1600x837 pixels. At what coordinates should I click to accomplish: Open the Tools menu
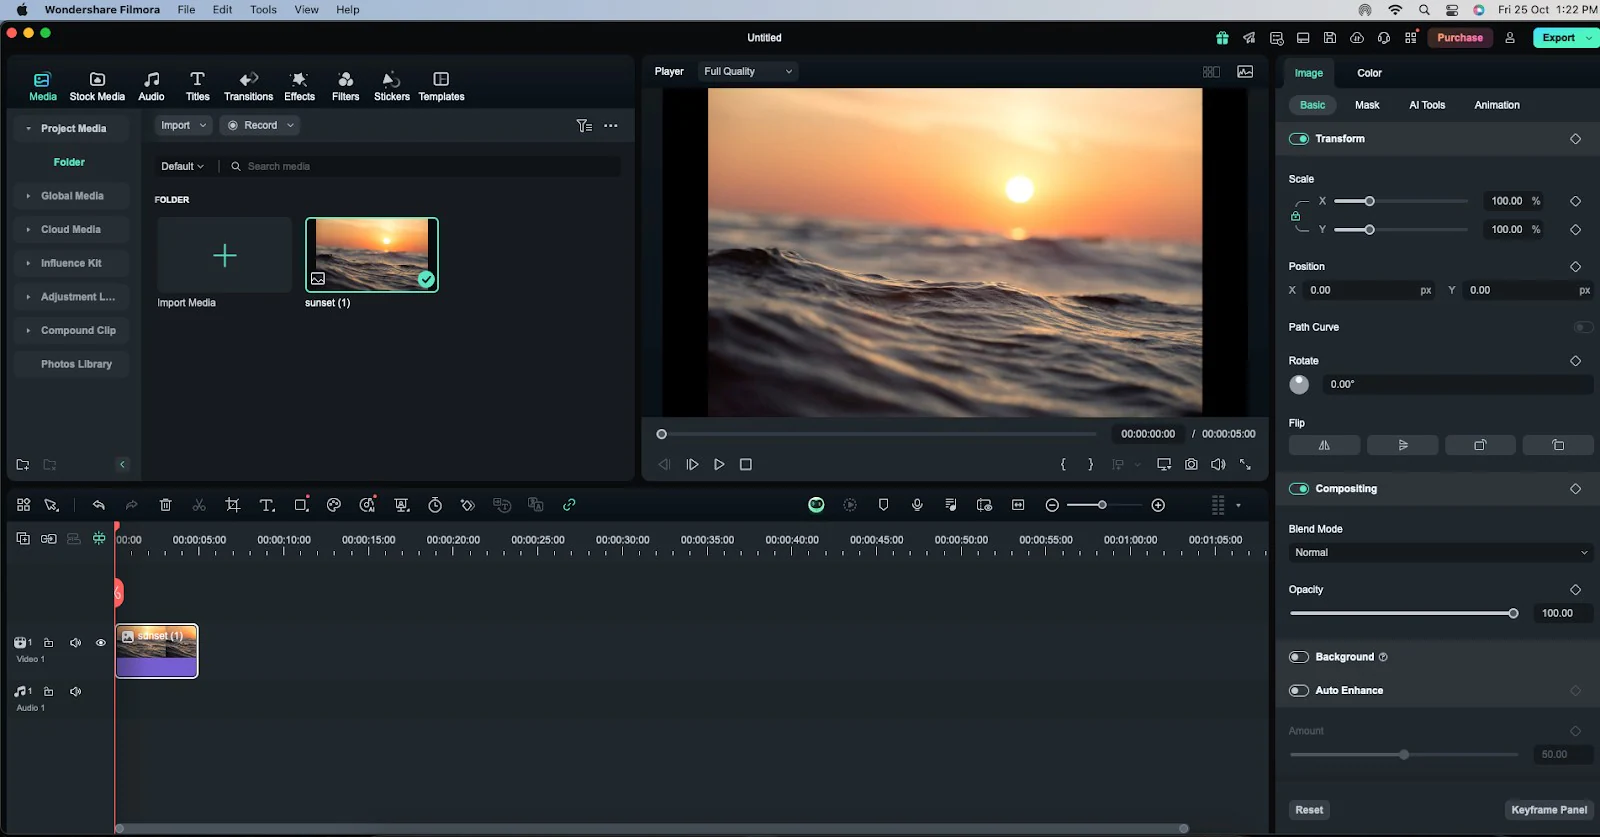(x=263, y=10)
